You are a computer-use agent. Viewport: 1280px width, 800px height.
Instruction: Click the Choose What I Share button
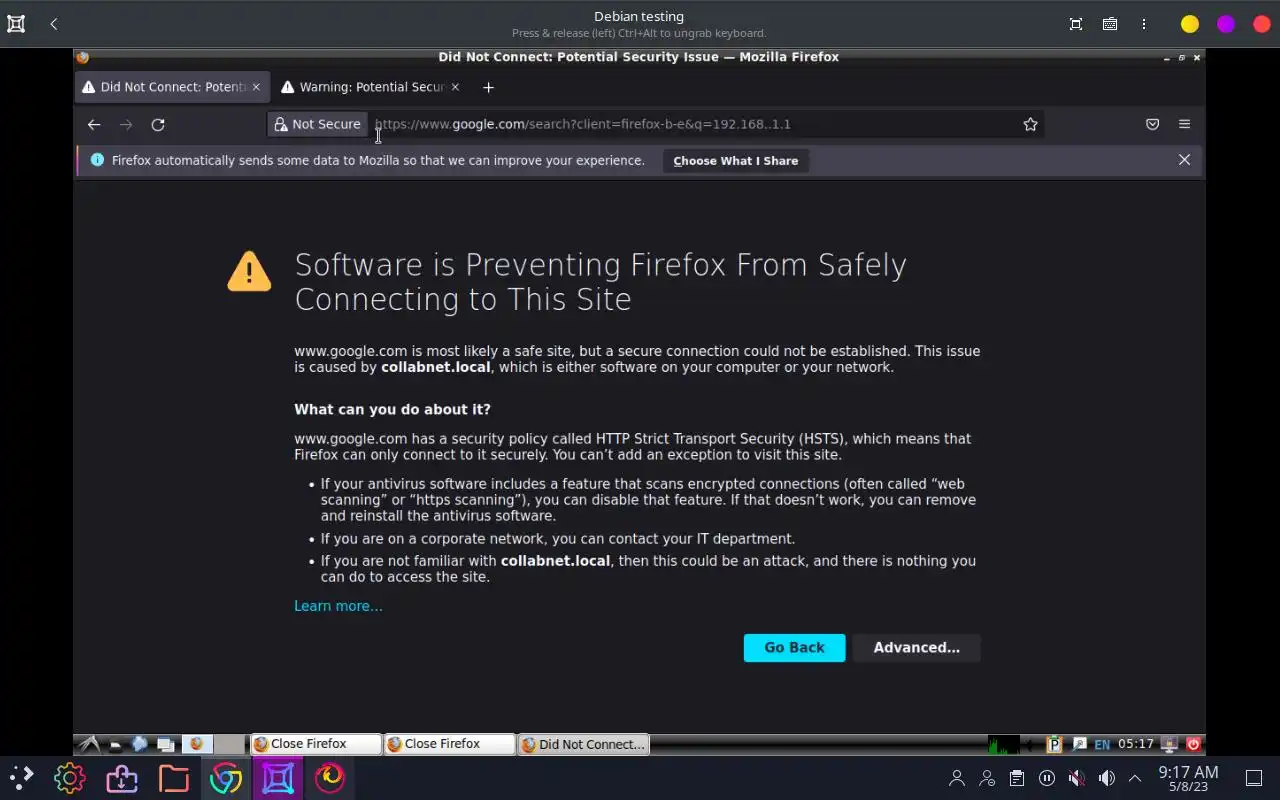click(x=736, y=161)
